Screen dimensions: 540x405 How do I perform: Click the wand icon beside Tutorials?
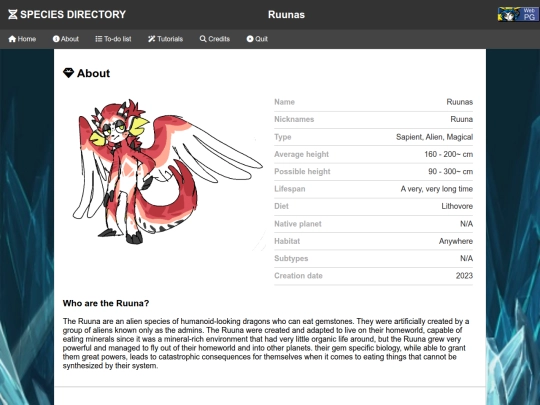(x=152, y=39)
